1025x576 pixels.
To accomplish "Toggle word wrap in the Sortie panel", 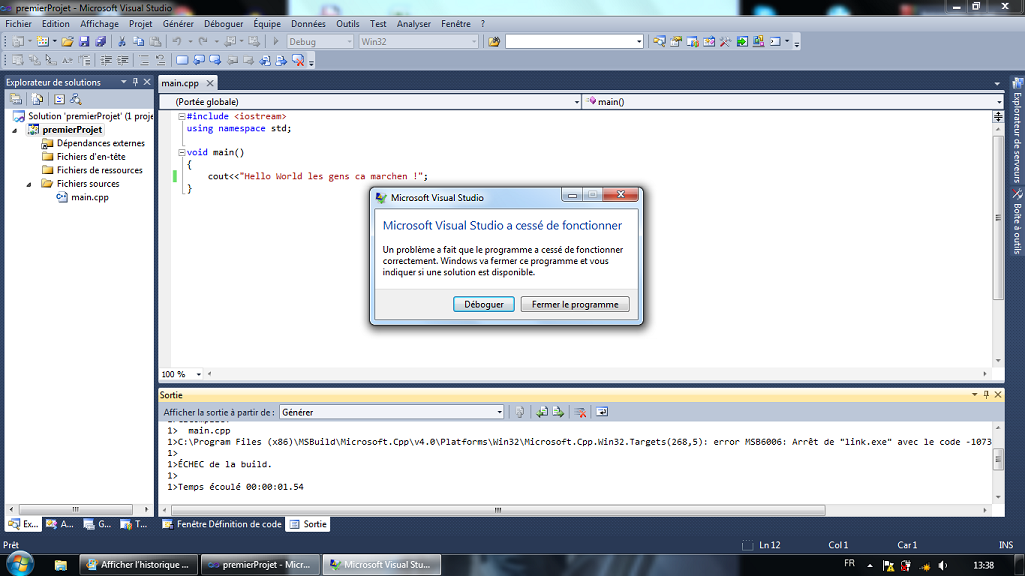I will [601, 412].
